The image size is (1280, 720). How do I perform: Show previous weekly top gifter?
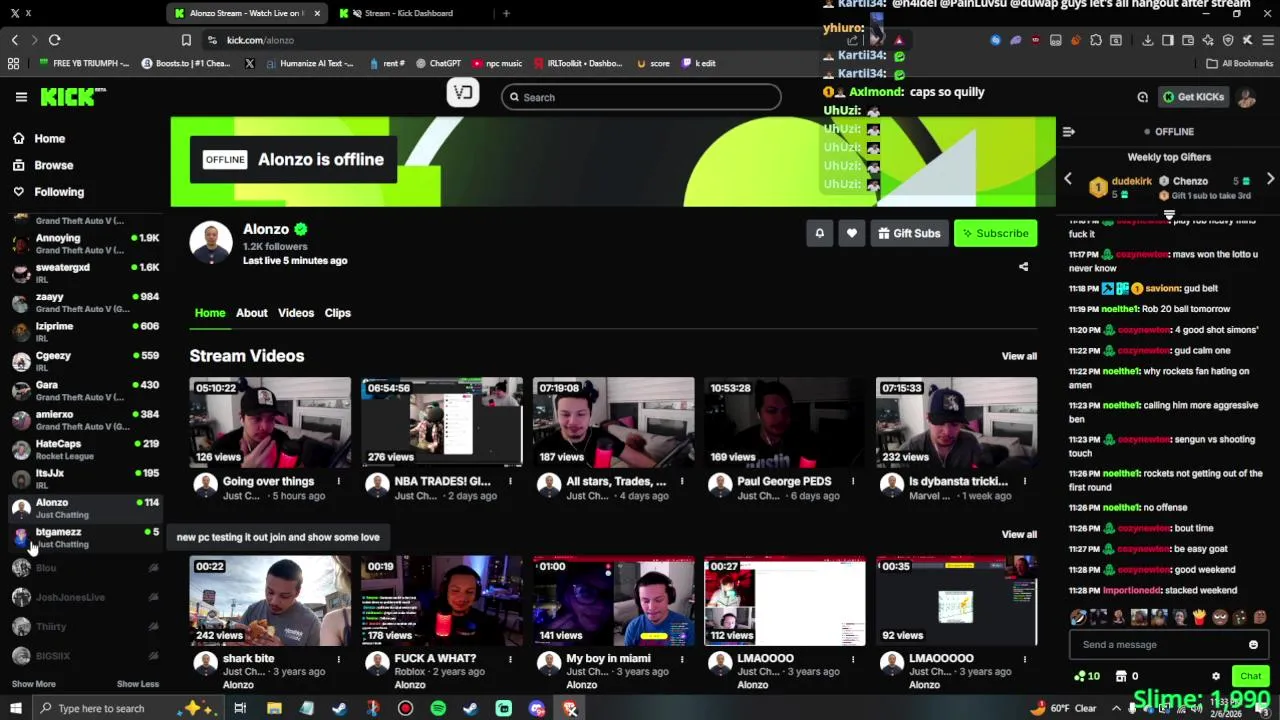coord(1067,180)
